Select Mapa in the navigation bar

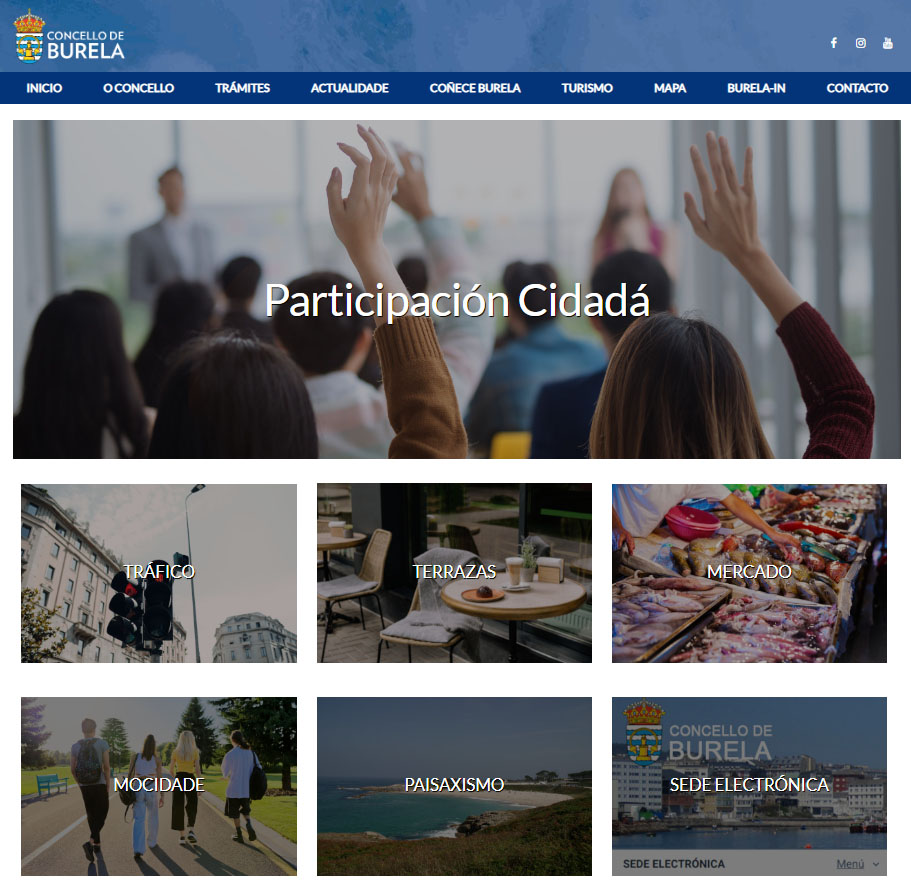click(670, 88)
